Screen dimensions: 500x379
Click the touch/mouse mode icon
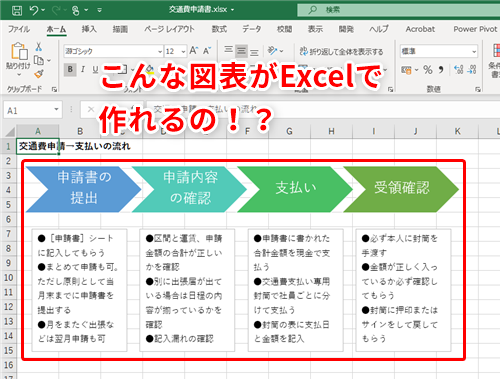pos(76,10)
